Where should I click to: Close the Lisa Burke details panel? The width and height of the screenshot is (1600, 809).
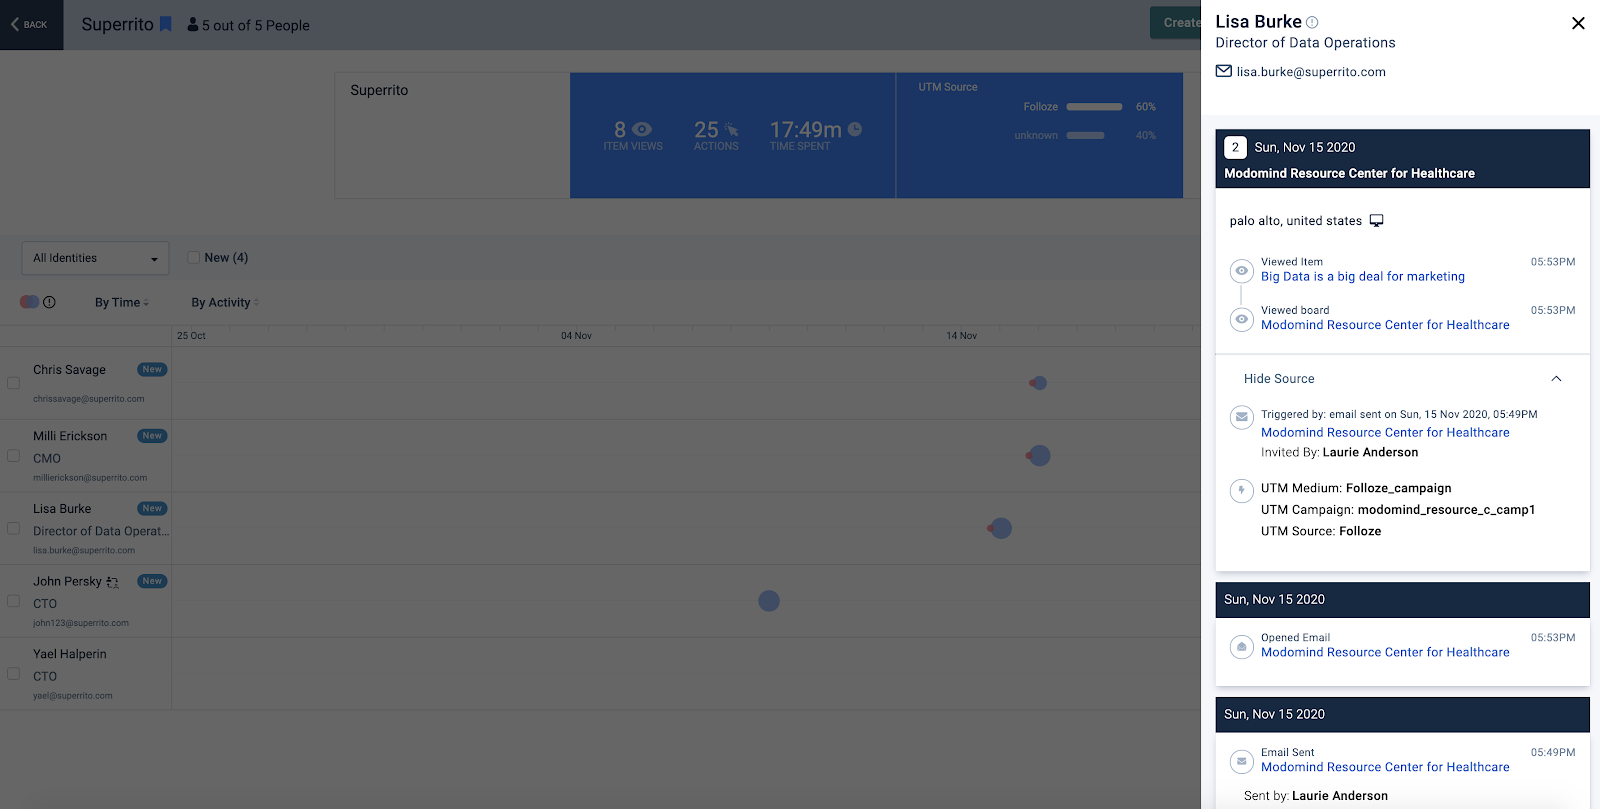1578,23
